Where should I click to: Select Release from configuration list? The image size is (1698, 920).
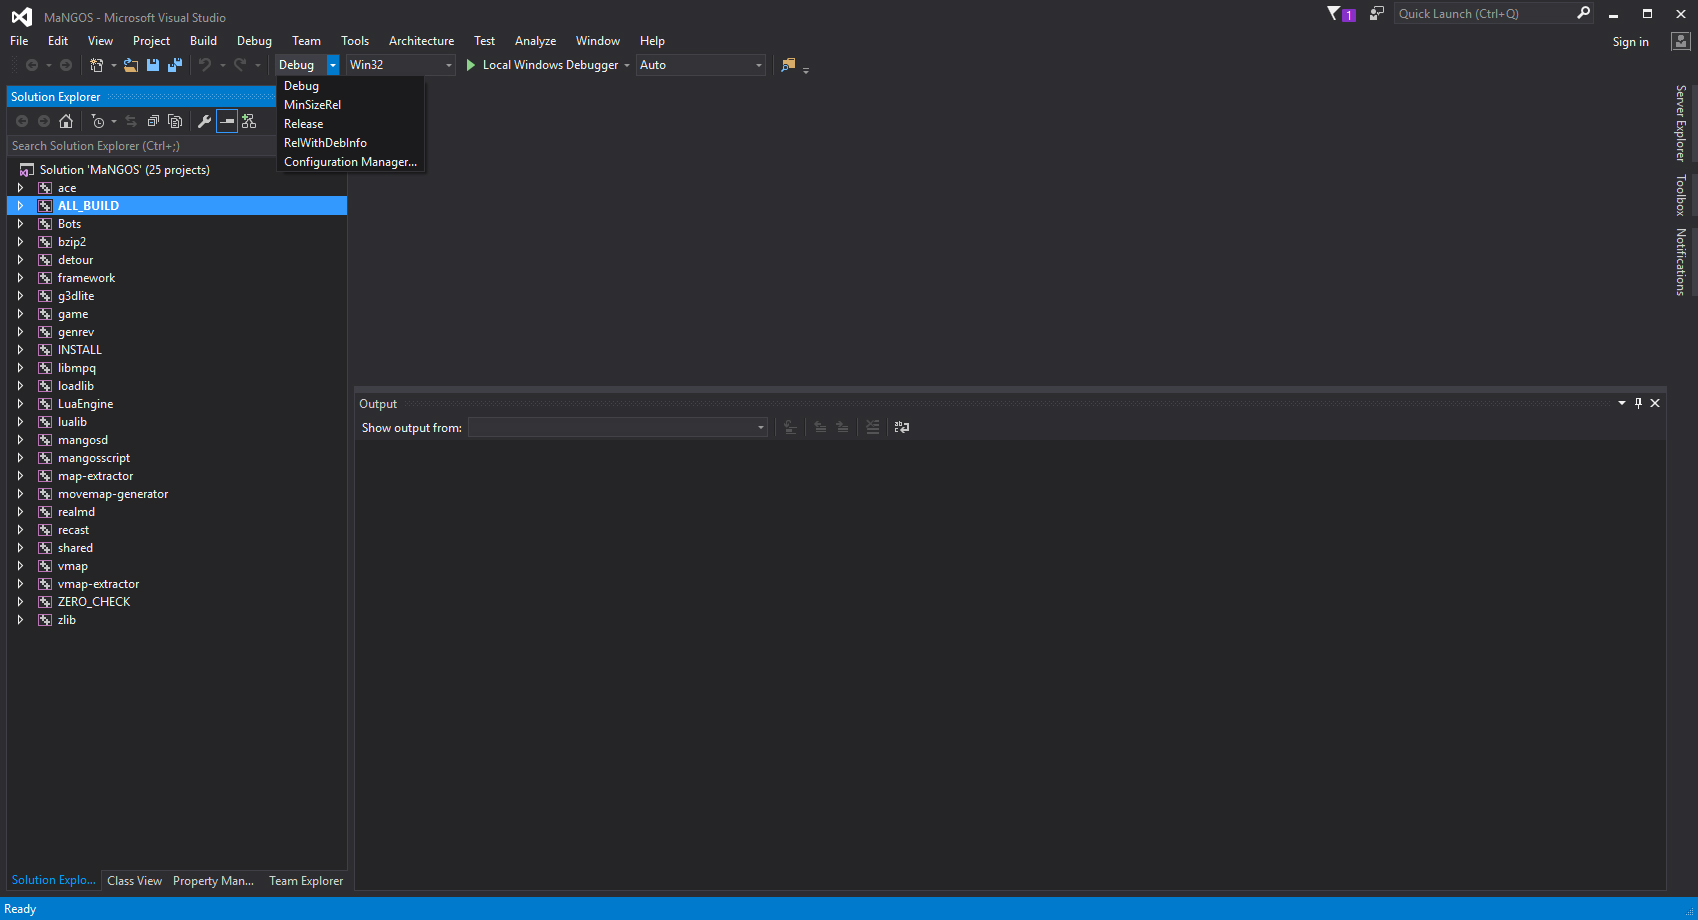click(351, 124)
